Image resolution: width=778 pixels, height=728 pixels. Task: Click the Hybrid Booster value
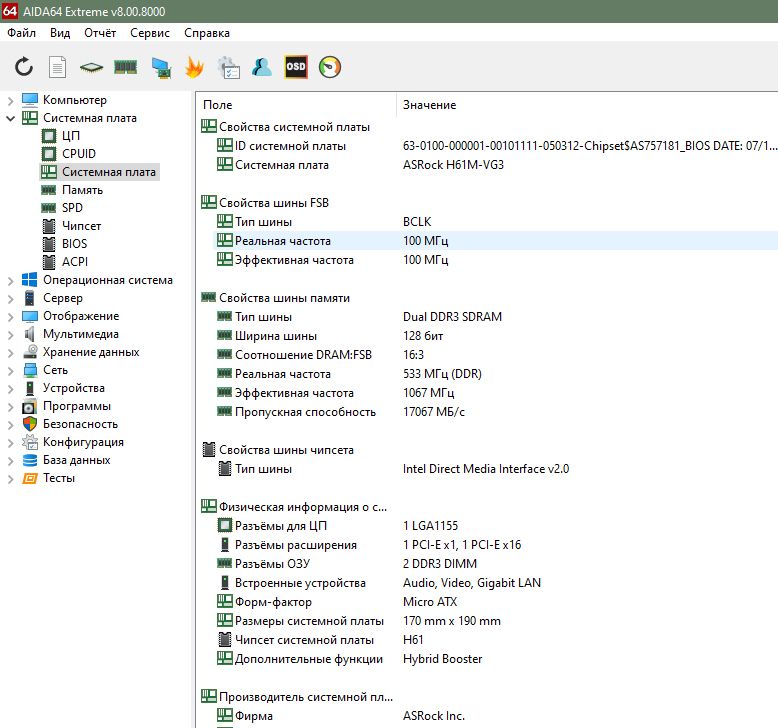(442, 659)
